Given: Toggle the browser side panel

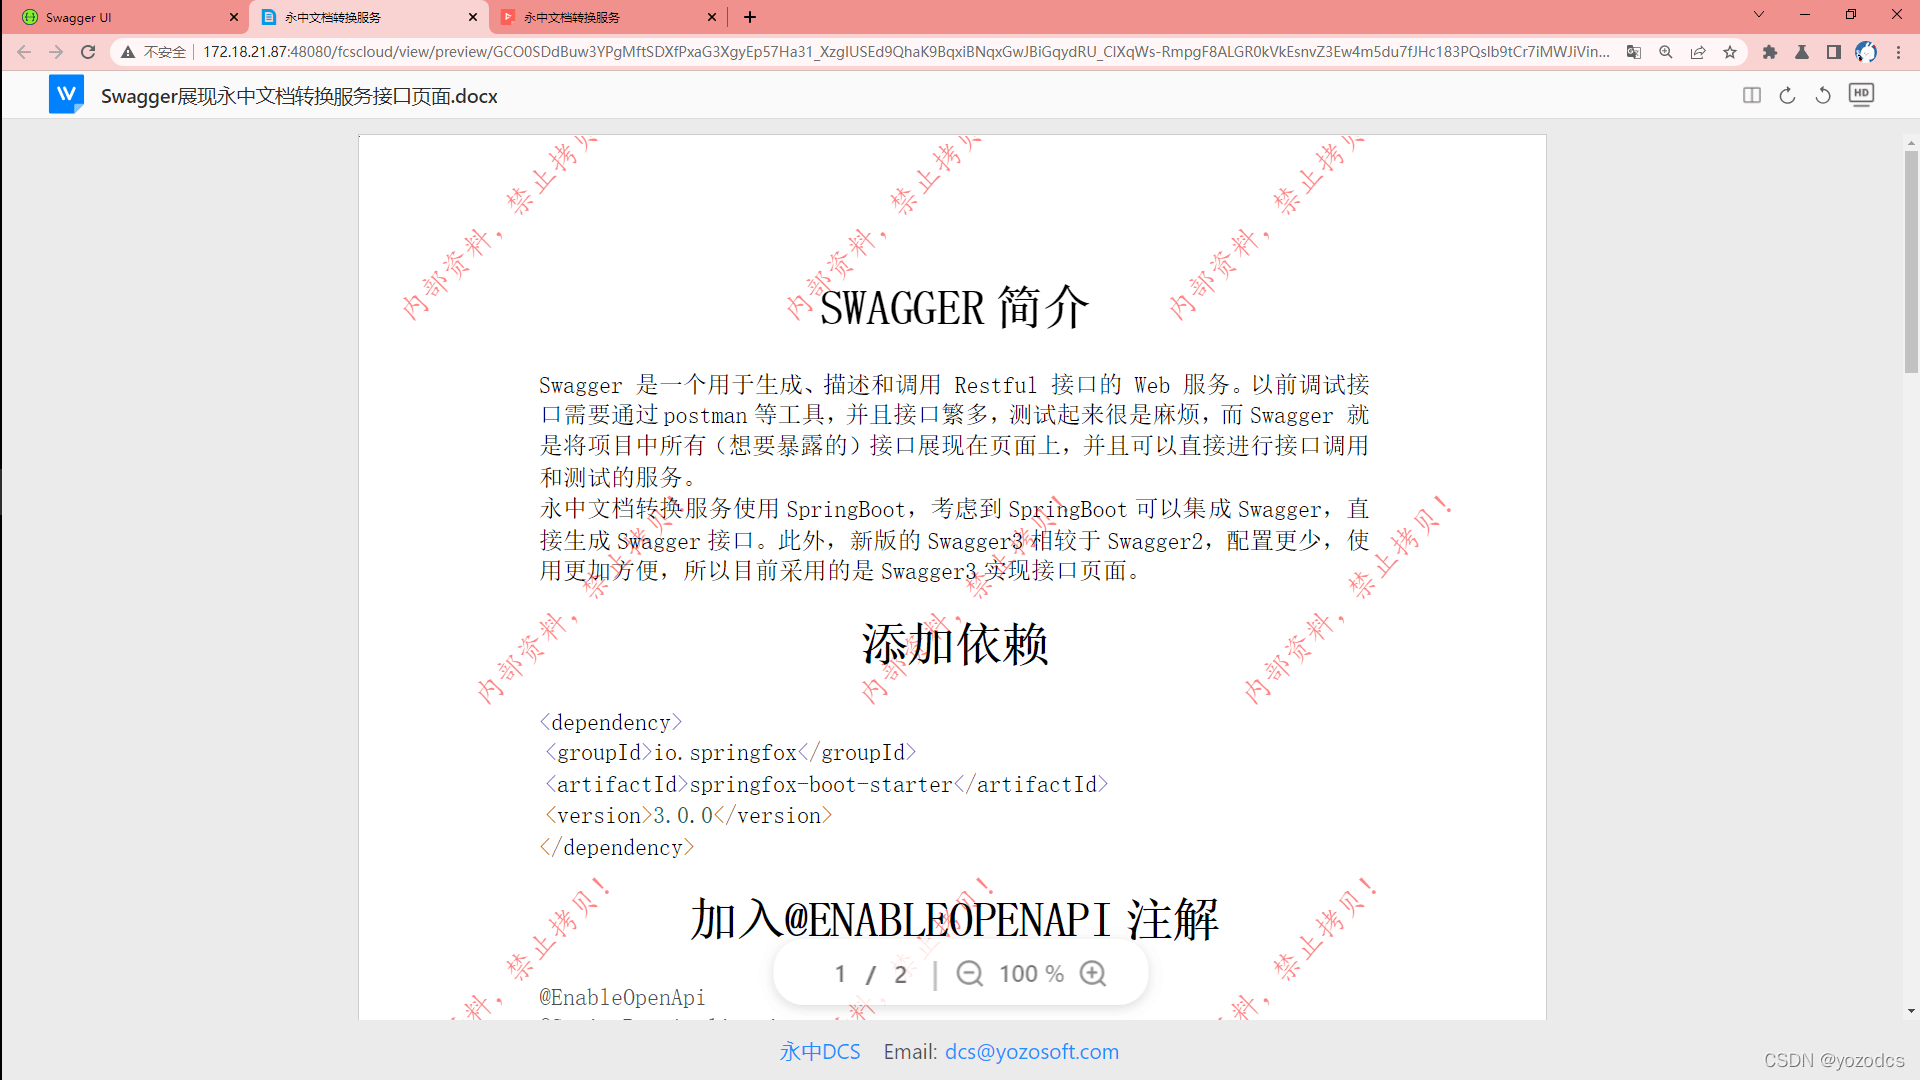Looking at the screenshot, I should 1834,52.
